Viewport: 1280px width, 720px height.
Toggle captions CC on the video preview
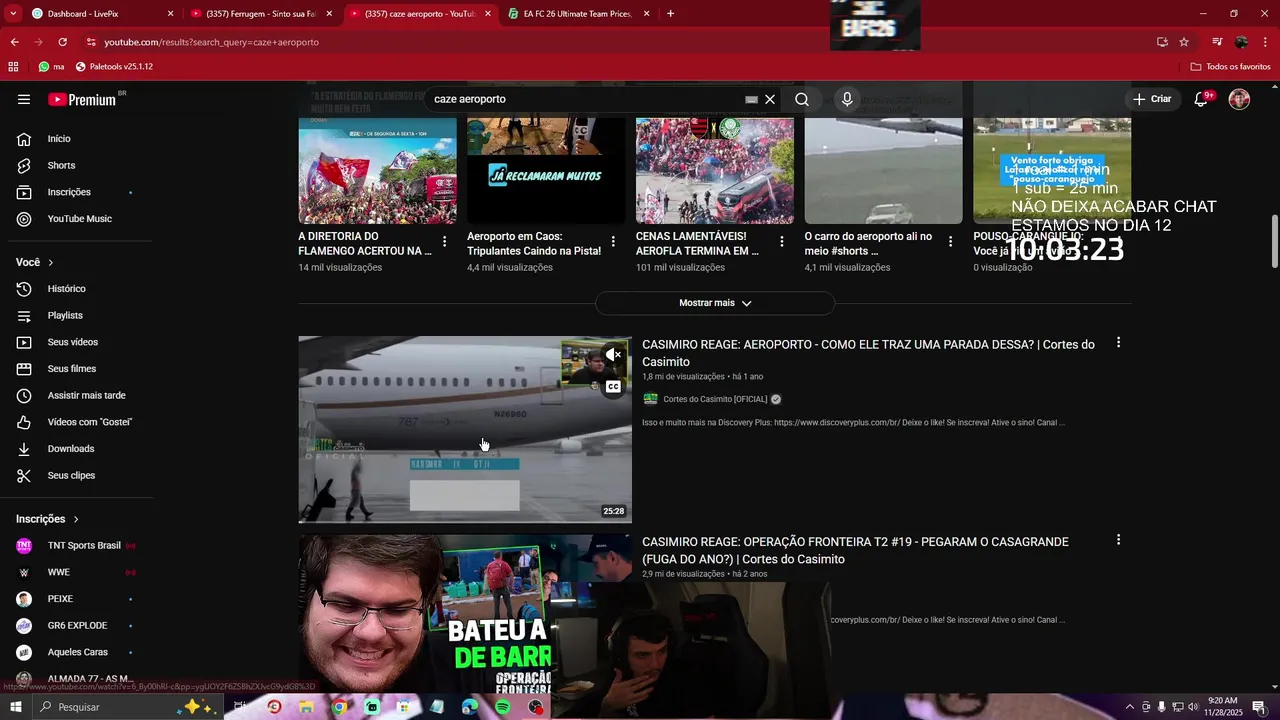[x=613, y=387]
